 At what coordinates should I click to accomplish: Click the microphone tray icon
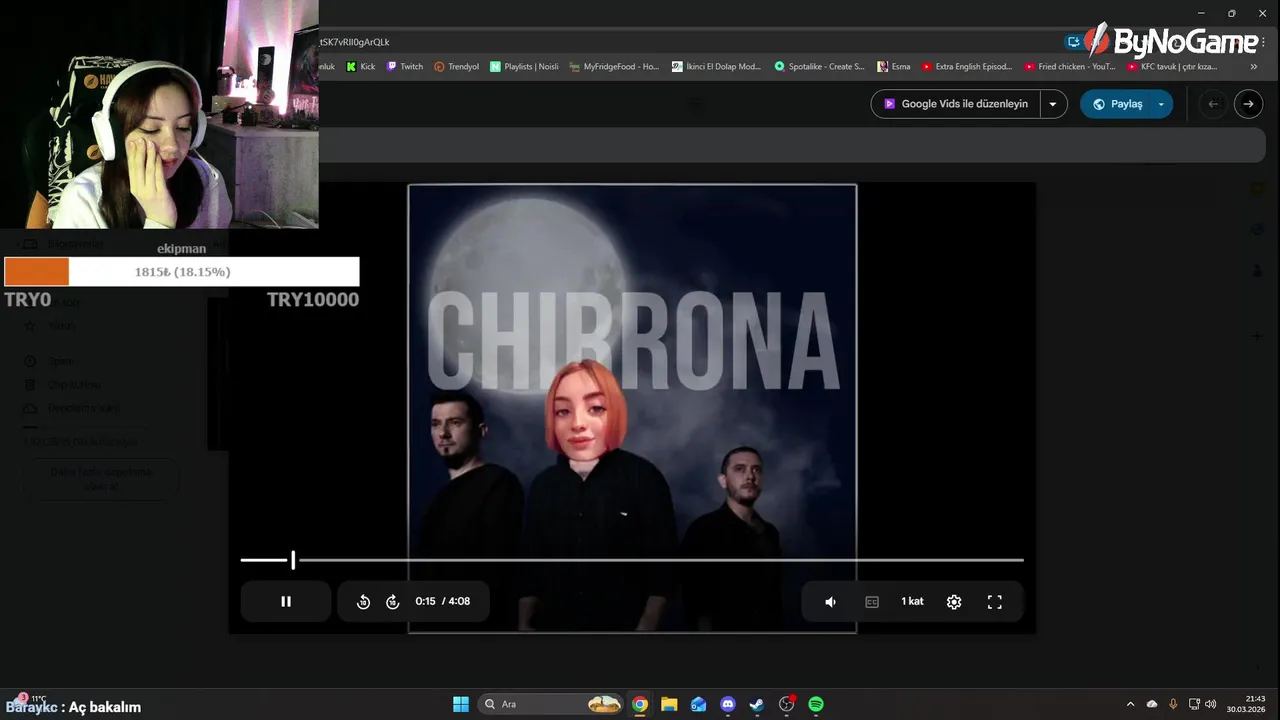click(x=1173, y=704)
